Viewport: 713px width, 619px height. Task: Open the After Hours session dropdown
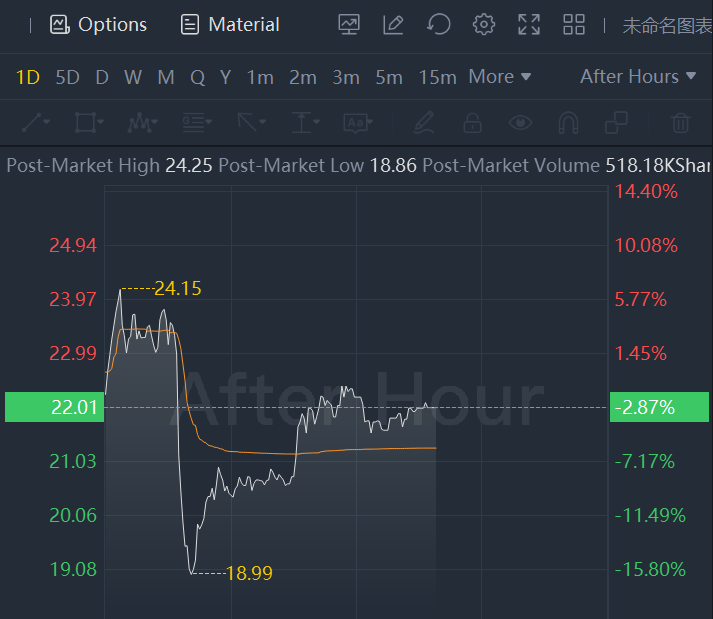tap(638, 77)
